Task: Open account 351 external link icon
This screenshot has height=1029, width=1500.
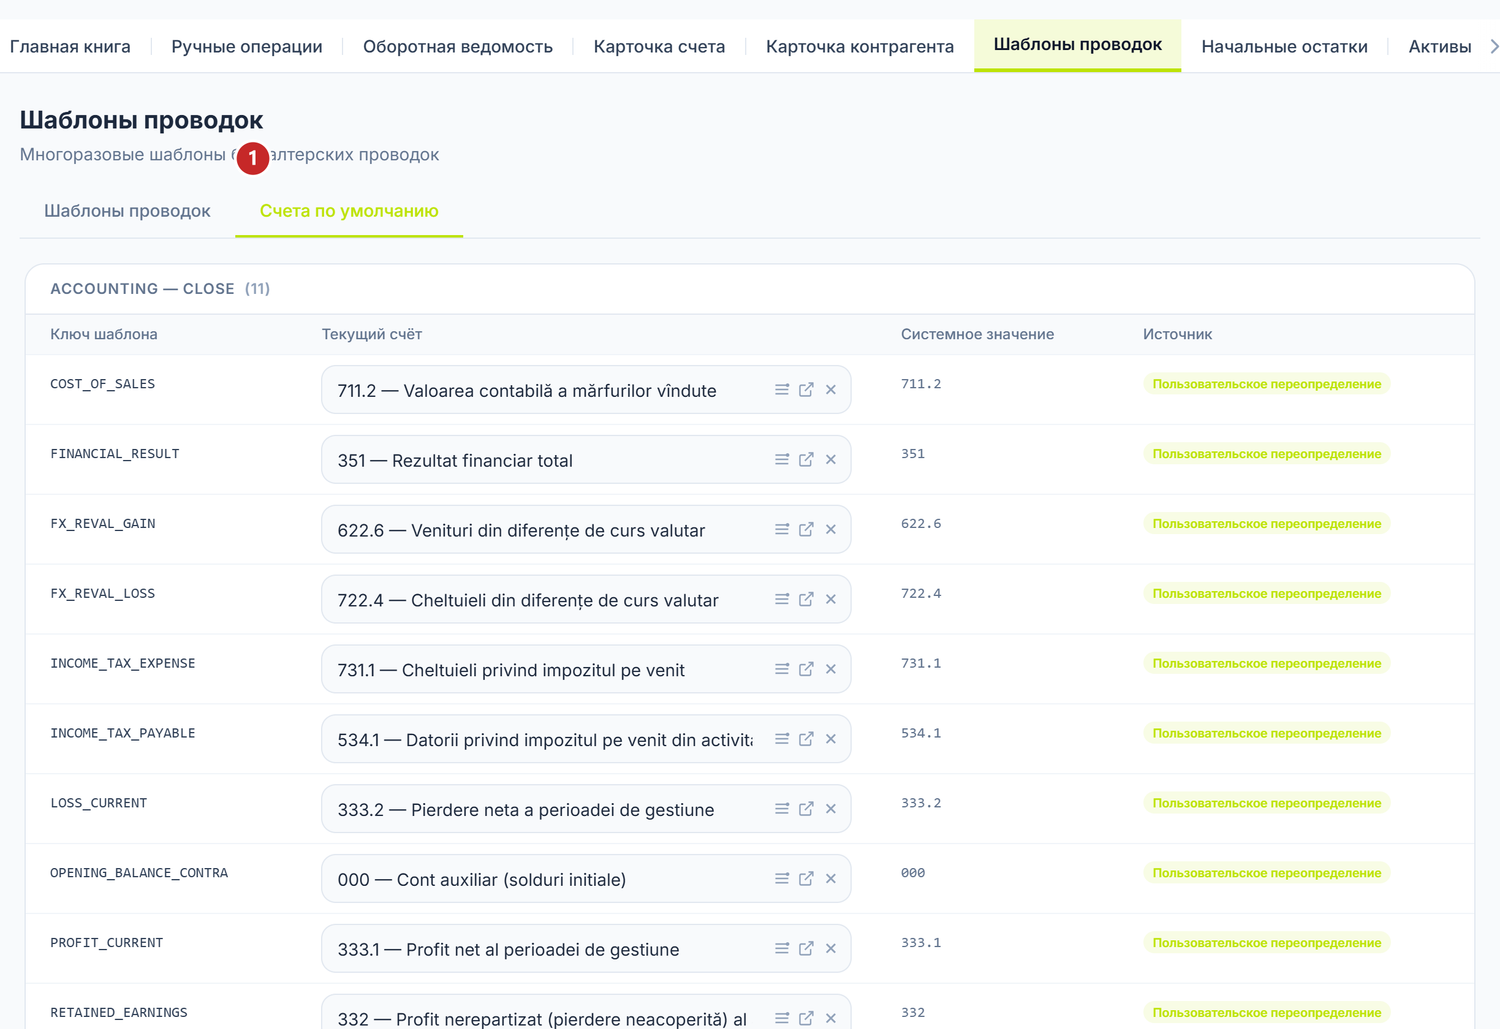Action: tap(806, 460)
